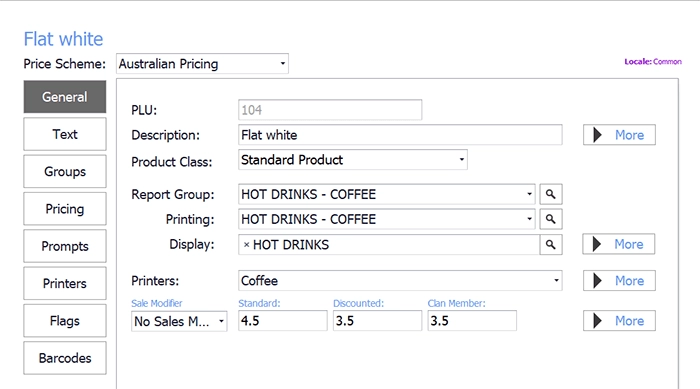
Task: Remove HOT DRINKS tag from Display
Action: 246,245
